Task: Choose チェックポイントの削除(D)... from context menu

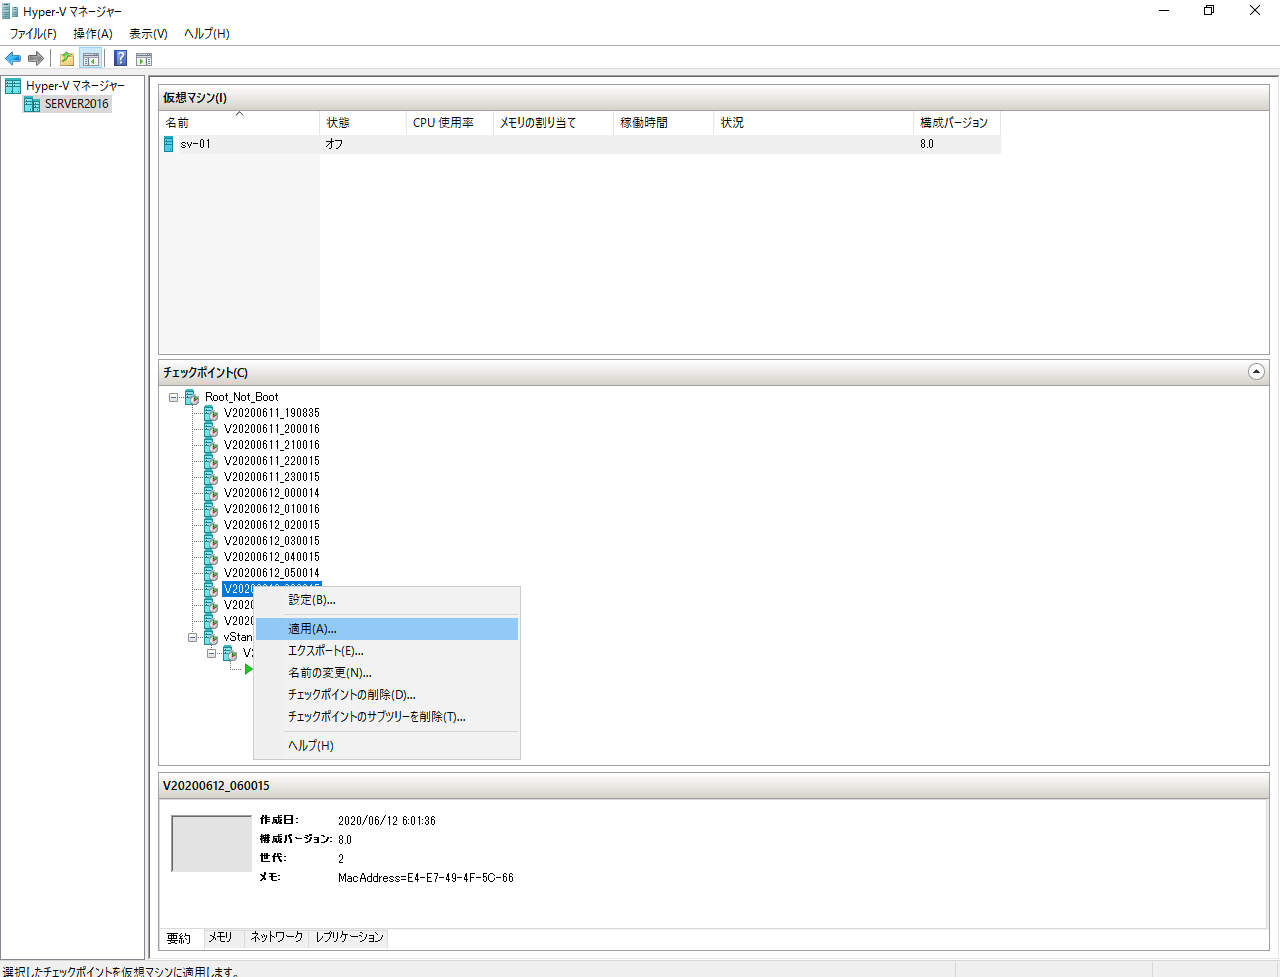Action: pyautogui.click(x=387, y=695)
